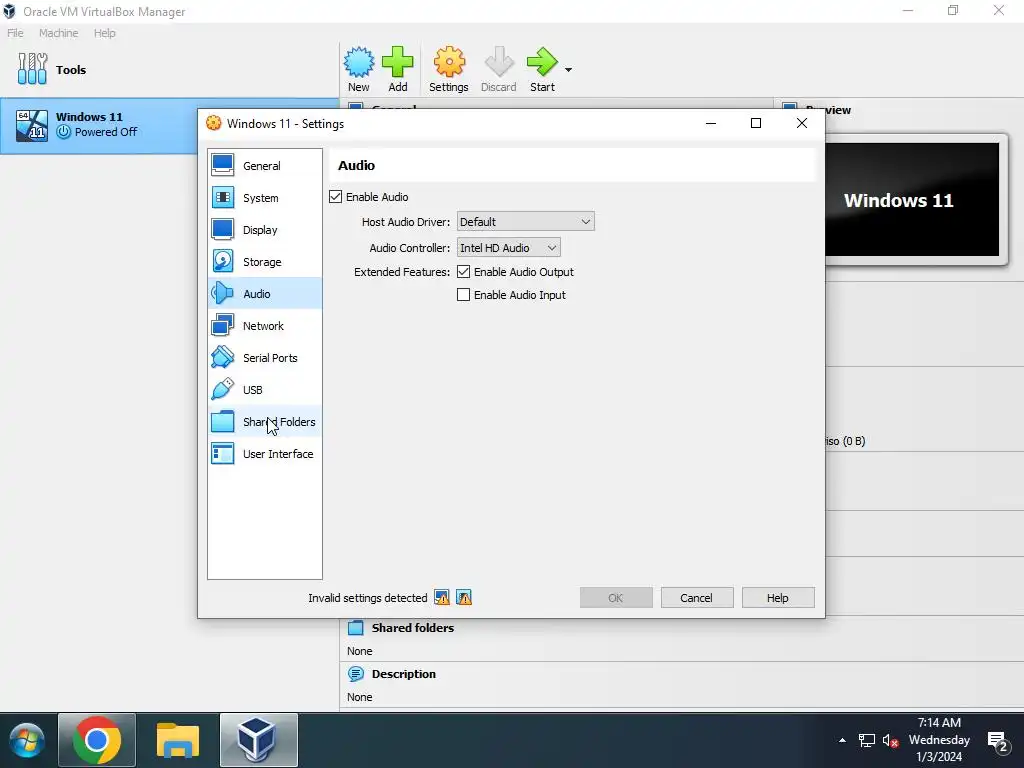1024x768 pixels.
Task: Click the Windows 11 preview thumbnail
Action: pyautogui.click(x=912, y=199)
